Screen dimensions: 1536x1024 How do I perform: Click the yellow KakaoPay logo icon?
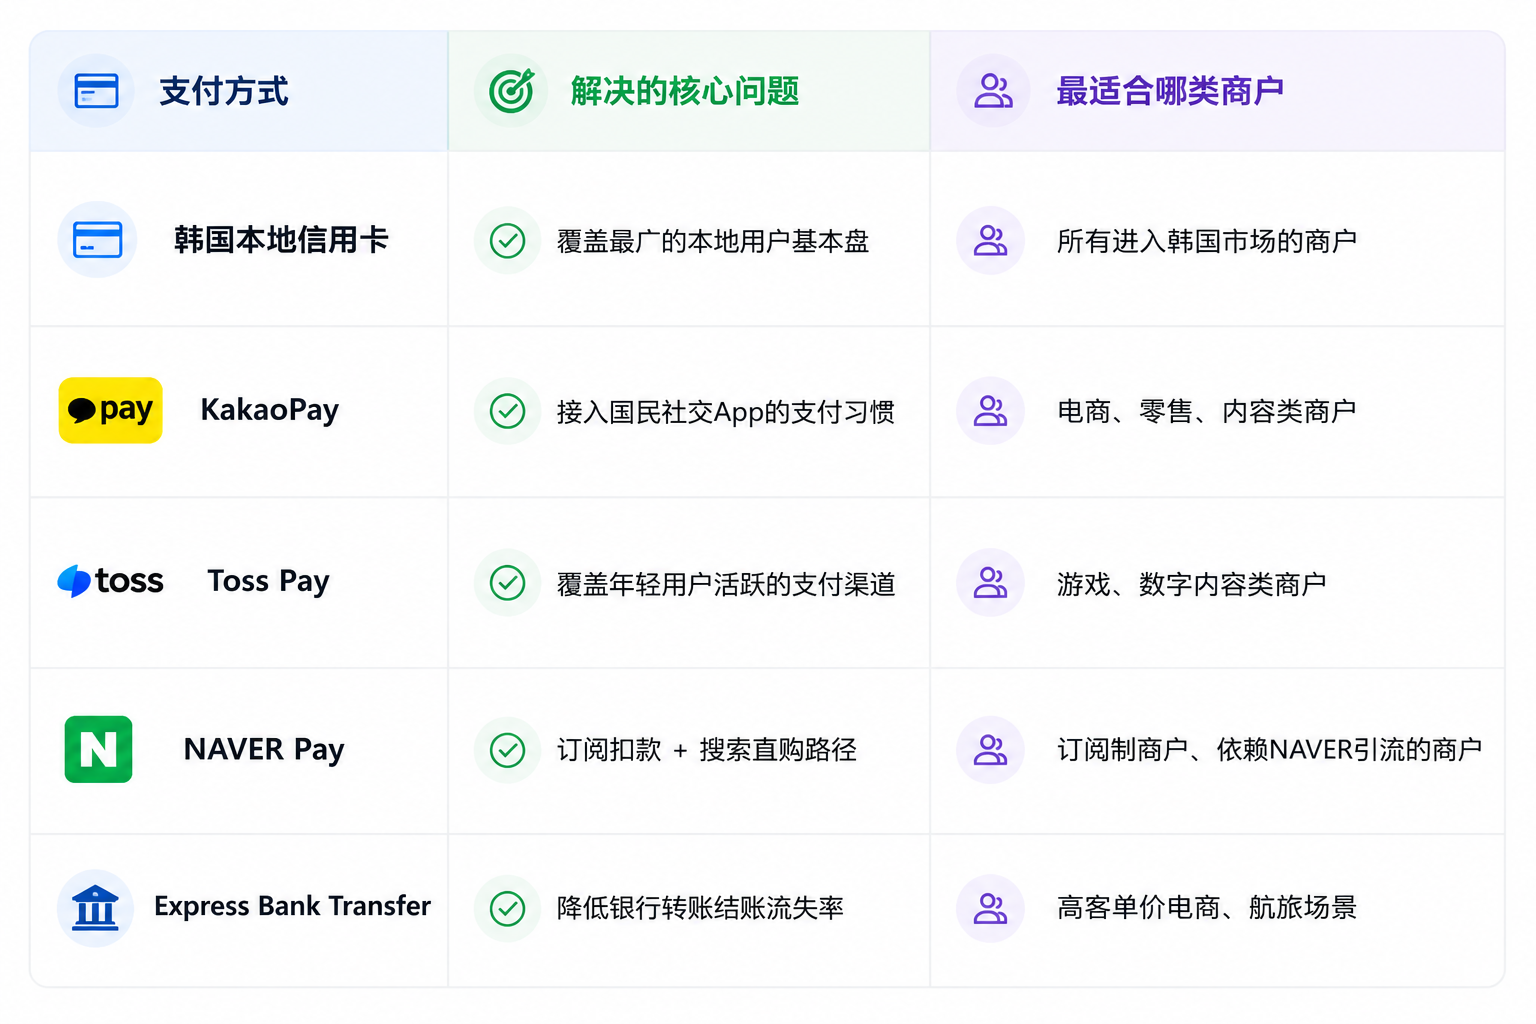[111, 410]
